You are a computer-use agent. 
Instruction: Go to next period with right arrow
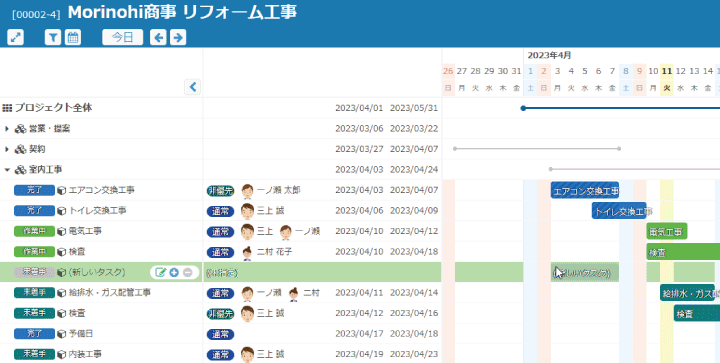(x=178, y=37)
